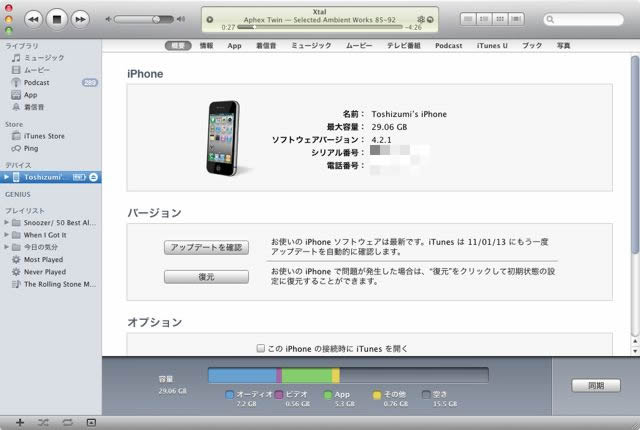The image size is (640, 430).
Task: Skip to next track button
Action: pos(80,19)
